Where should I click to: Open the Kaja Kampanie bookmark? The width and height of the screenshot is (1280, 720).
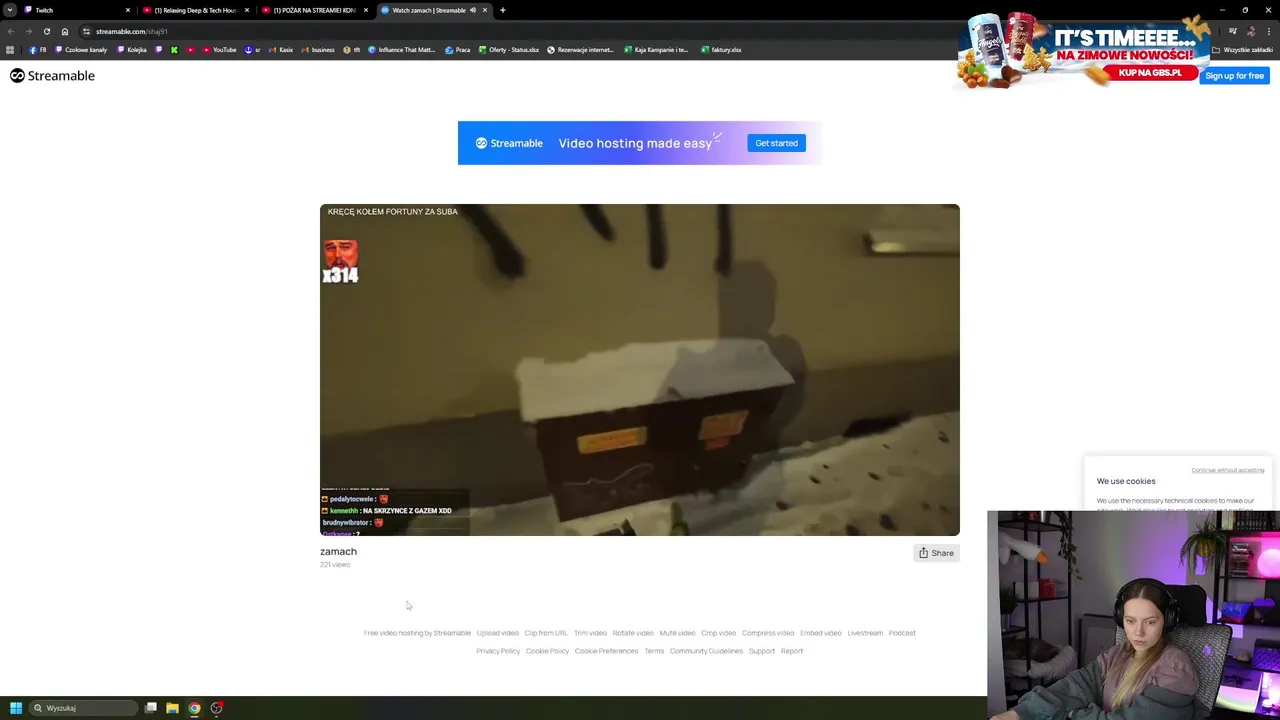coord(656,50)
